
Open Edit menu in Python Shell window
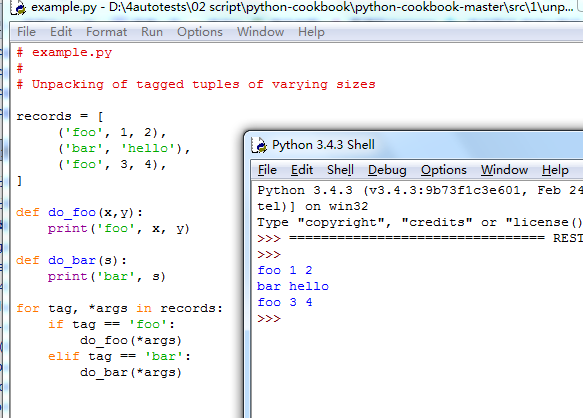click(302, 170)
